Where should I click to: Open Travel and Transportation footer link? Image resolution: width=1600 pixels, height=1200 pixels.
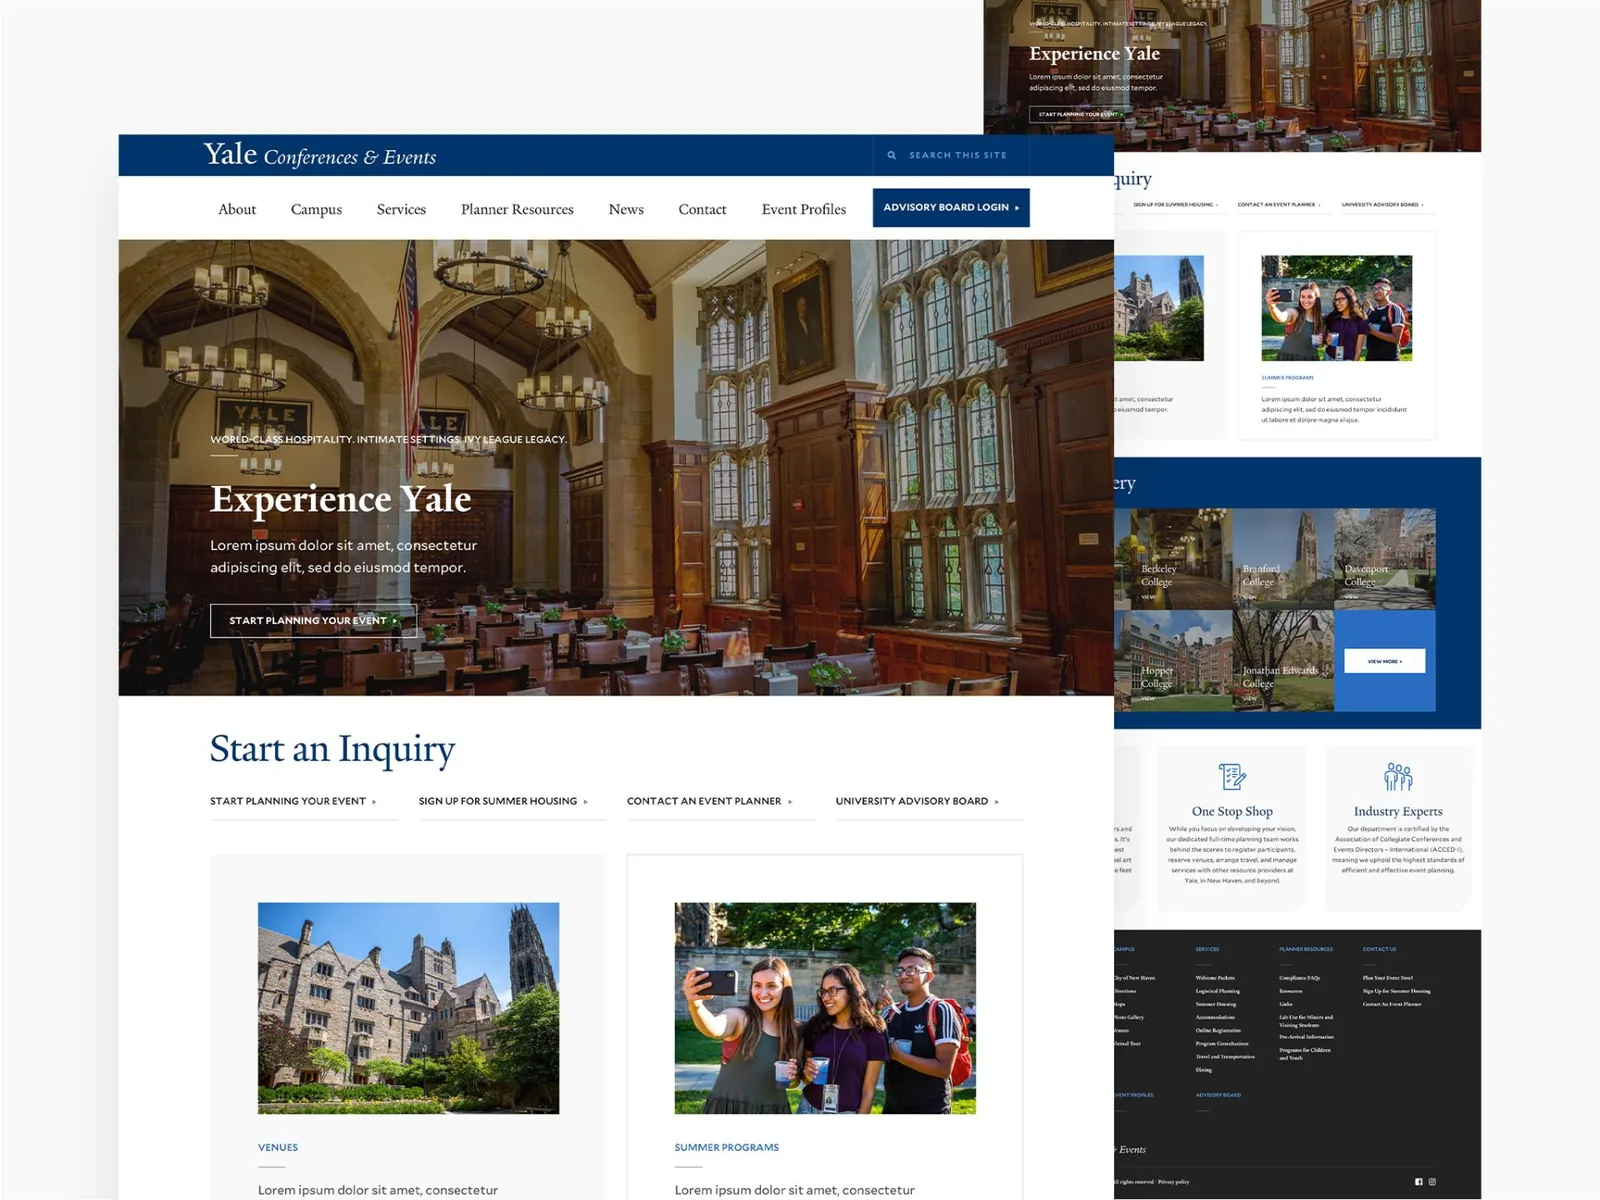1225,1056
